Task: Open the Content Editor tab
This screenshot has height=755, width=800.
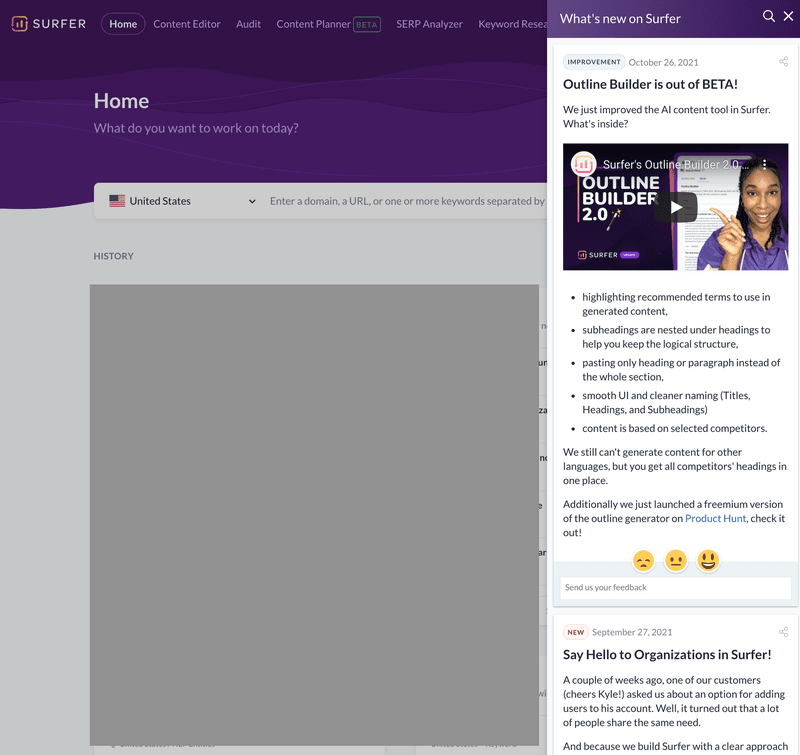Action: coord(187,24)
